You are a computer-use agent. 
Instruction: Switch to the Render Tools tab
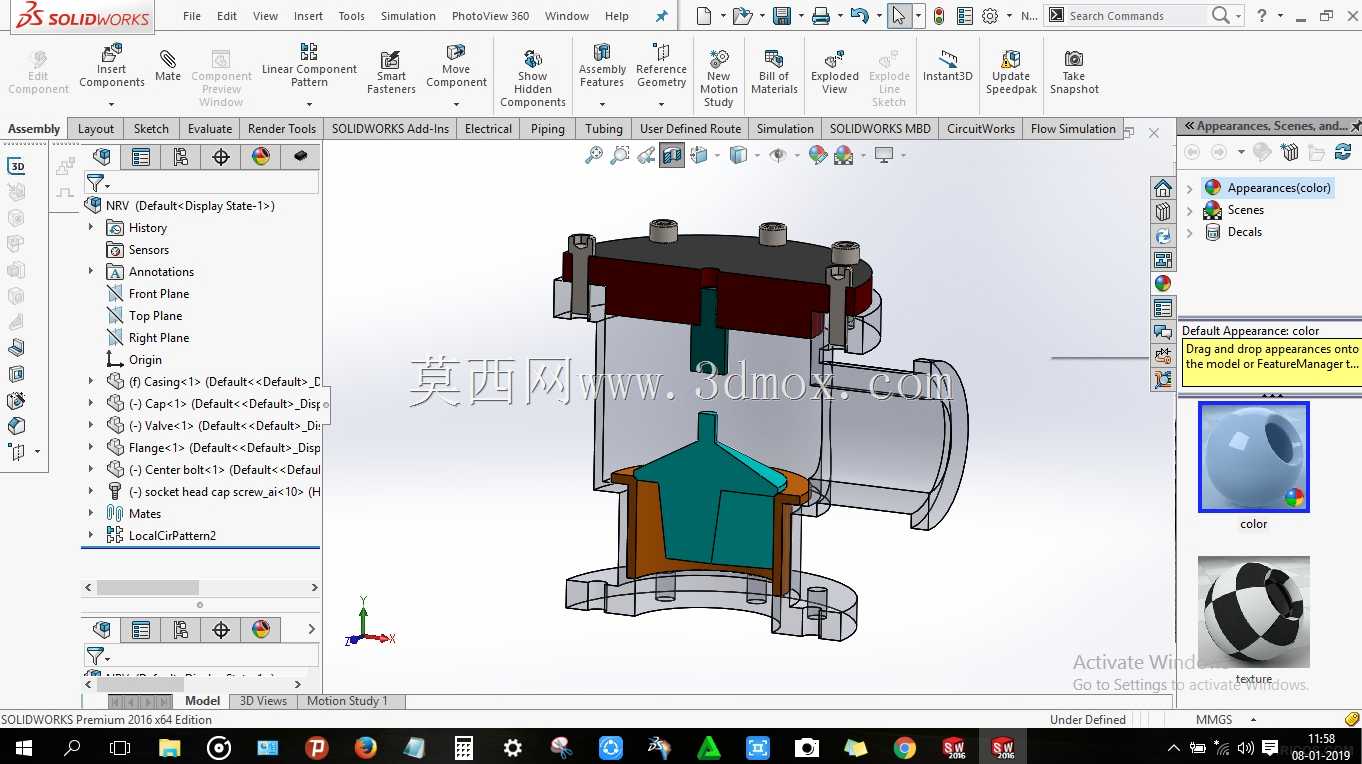pyautogui.click(x=281, y=129)
